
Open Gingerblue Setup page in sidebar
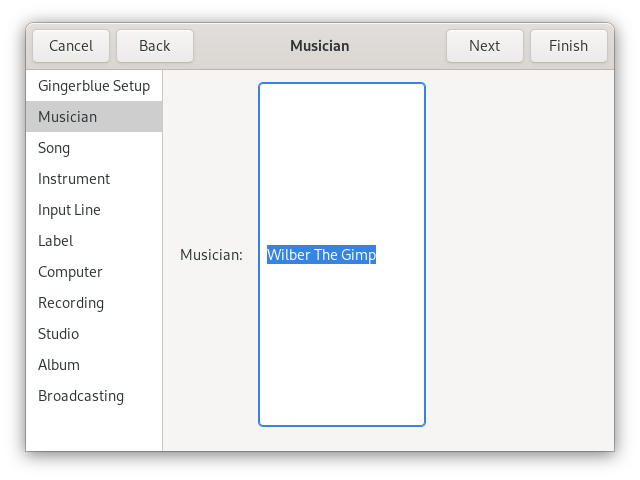click(94, 86)
